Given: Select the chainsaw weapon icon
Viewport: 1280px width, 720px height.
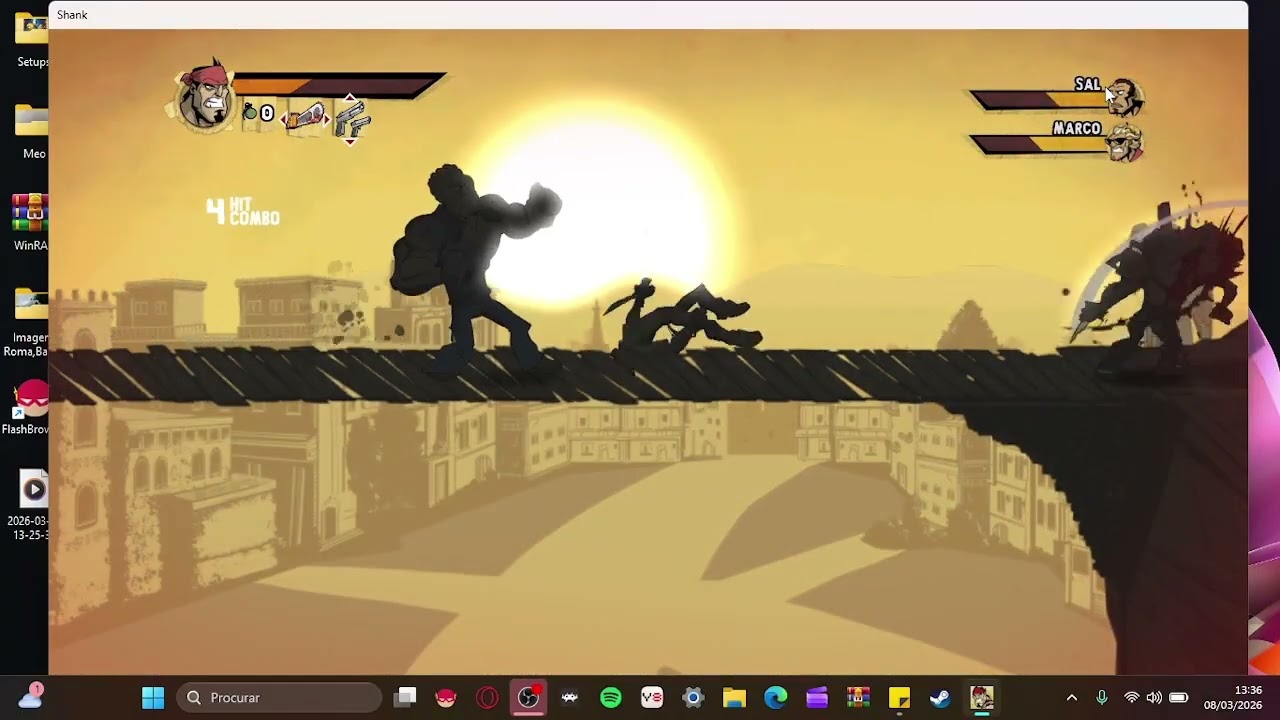Looking at the screenshot, I should click(305, 118).
